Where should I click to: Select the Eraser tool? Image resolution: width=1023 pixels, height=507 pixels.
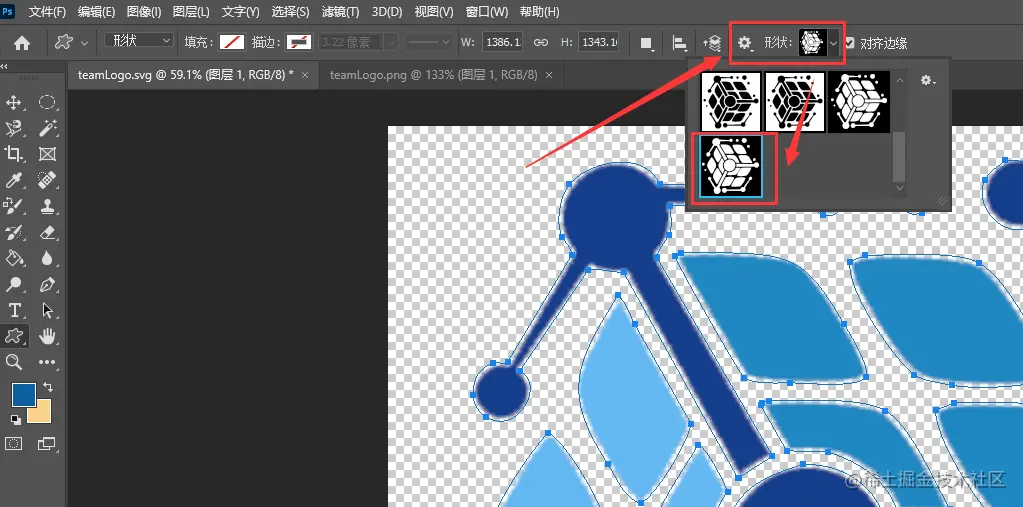click(x=47, y=232)
